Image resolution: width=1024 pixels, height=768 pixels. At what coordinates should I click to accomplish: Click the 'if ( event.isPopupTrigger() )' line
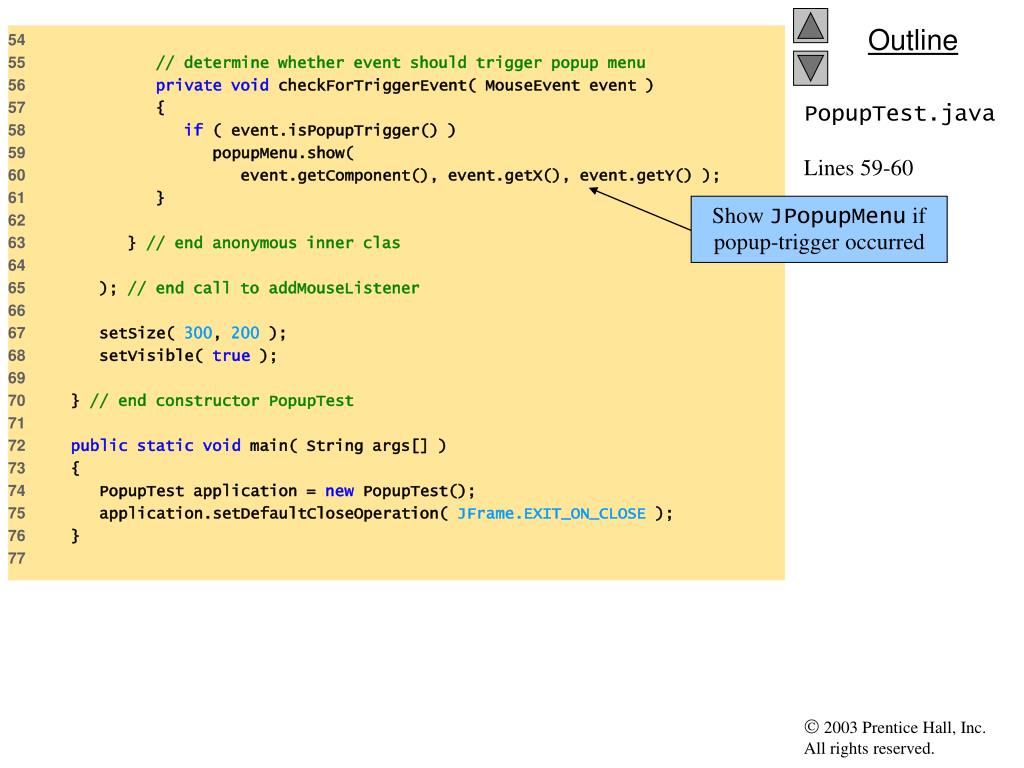(320, 131)
